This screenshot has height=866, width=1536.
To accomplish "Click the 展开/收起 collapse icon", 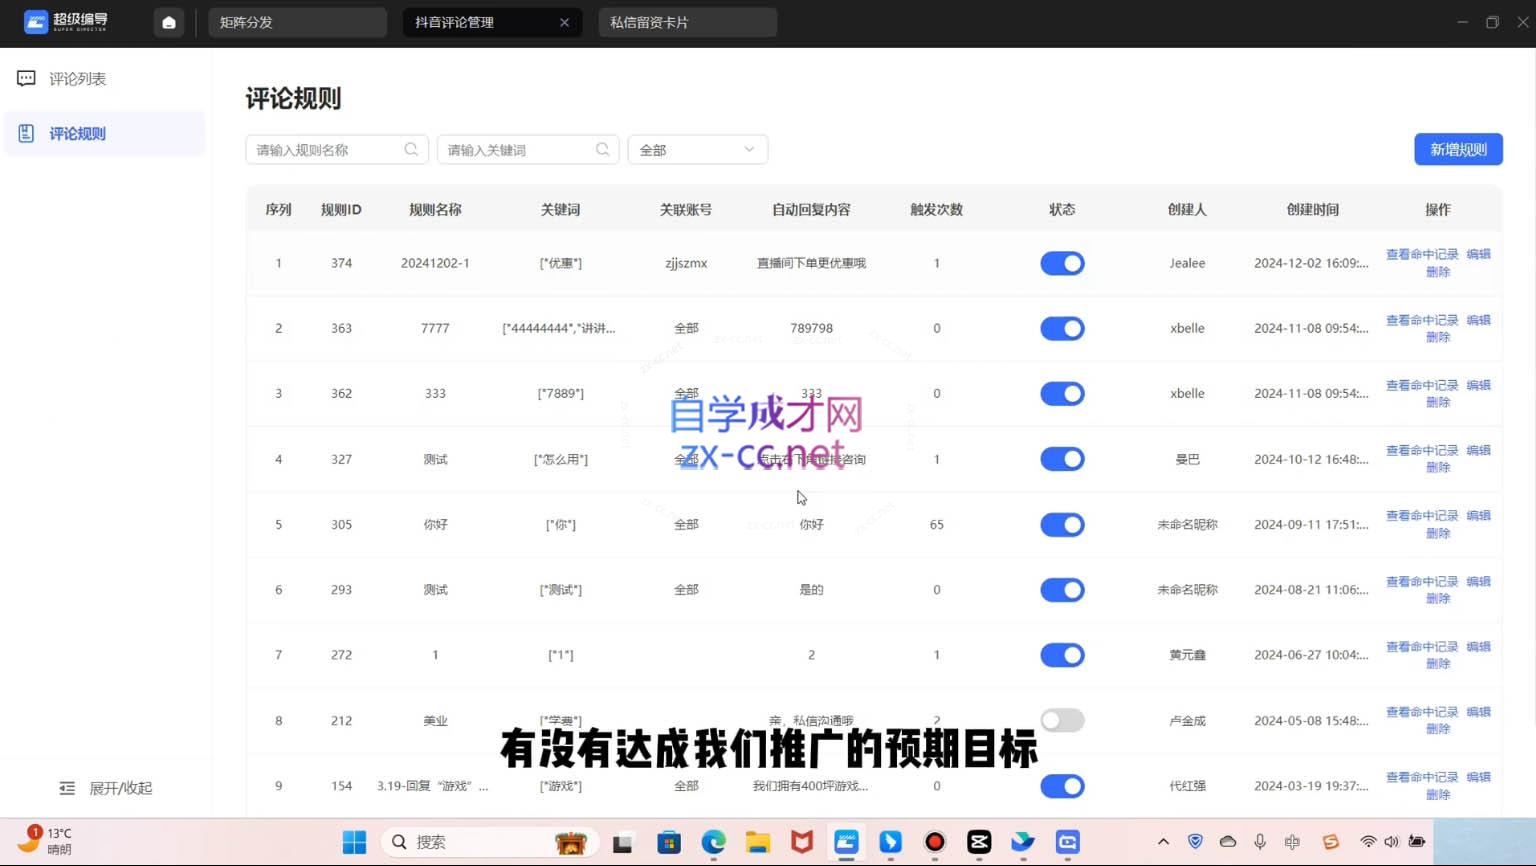I will [x=67, y=788].
